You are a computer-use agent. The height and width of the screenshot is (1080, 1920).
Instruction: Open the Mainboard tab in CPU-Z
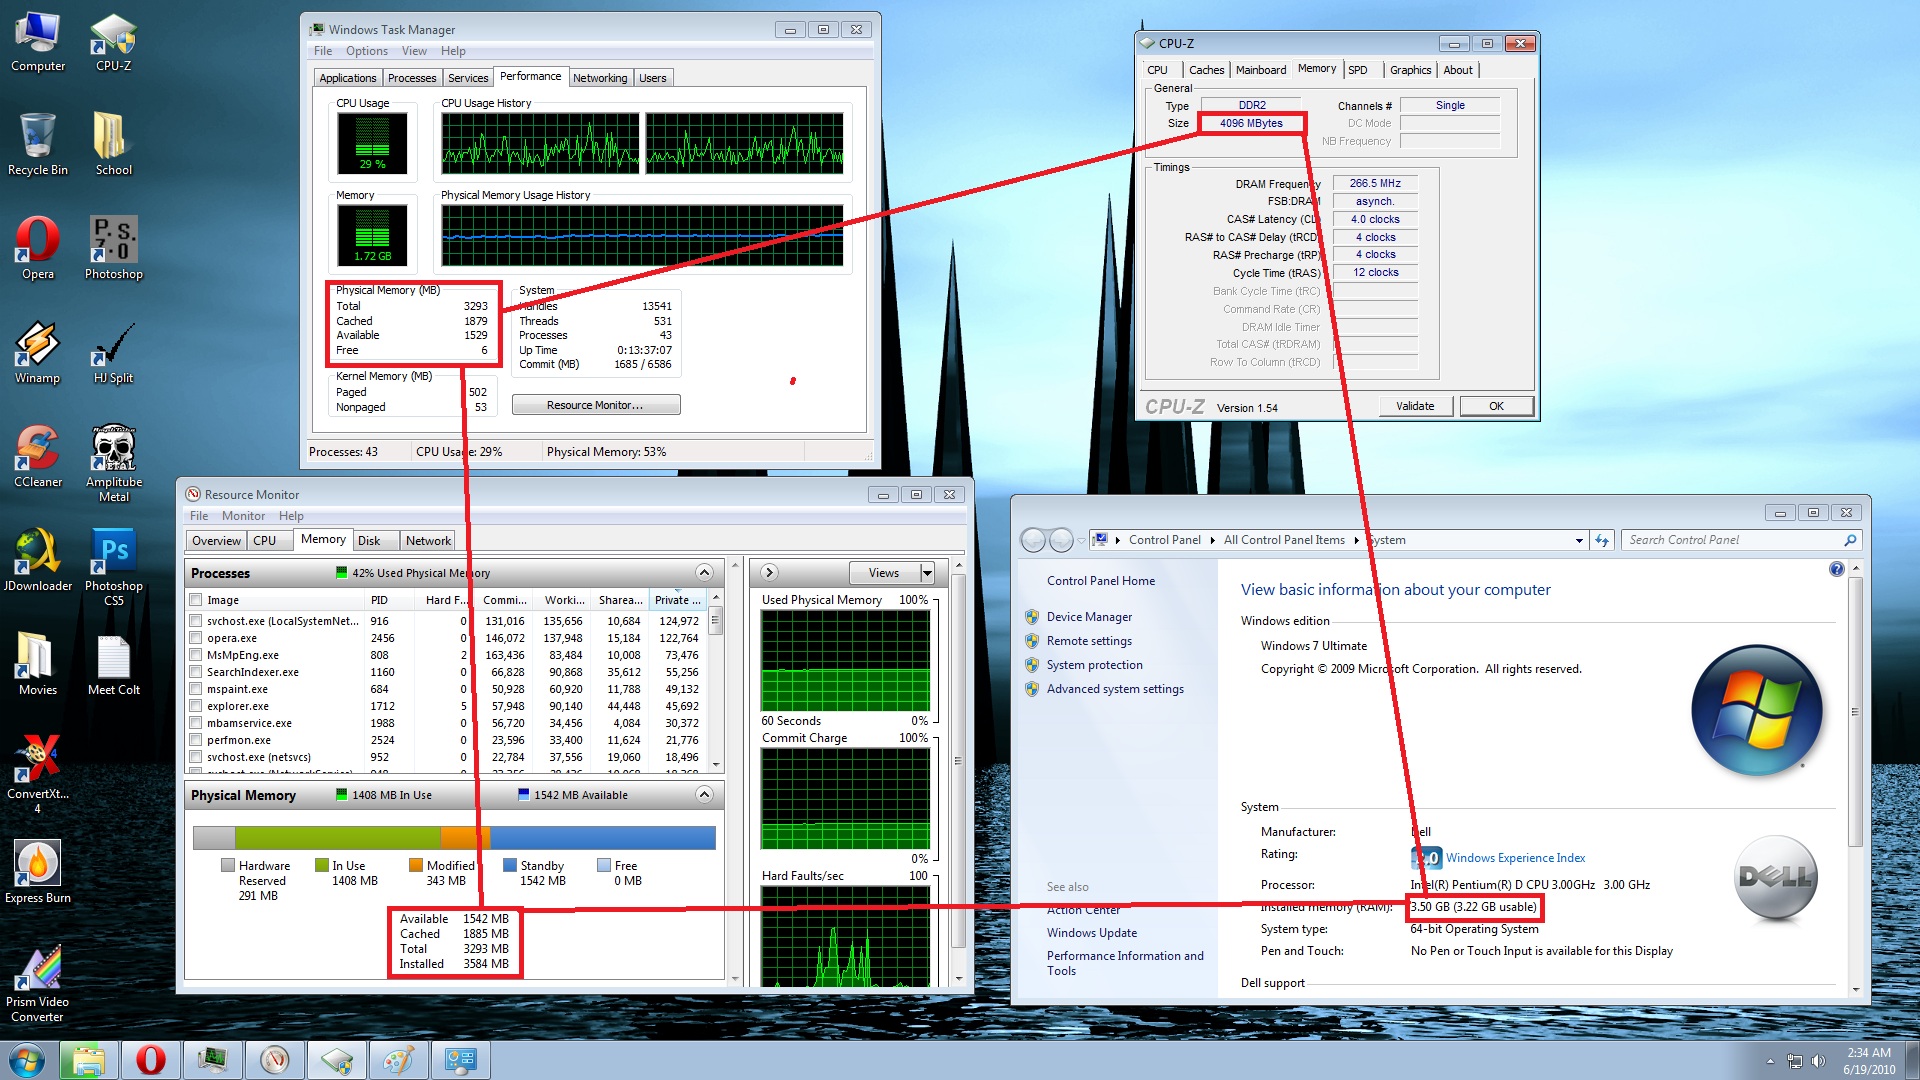[1261, 70]
